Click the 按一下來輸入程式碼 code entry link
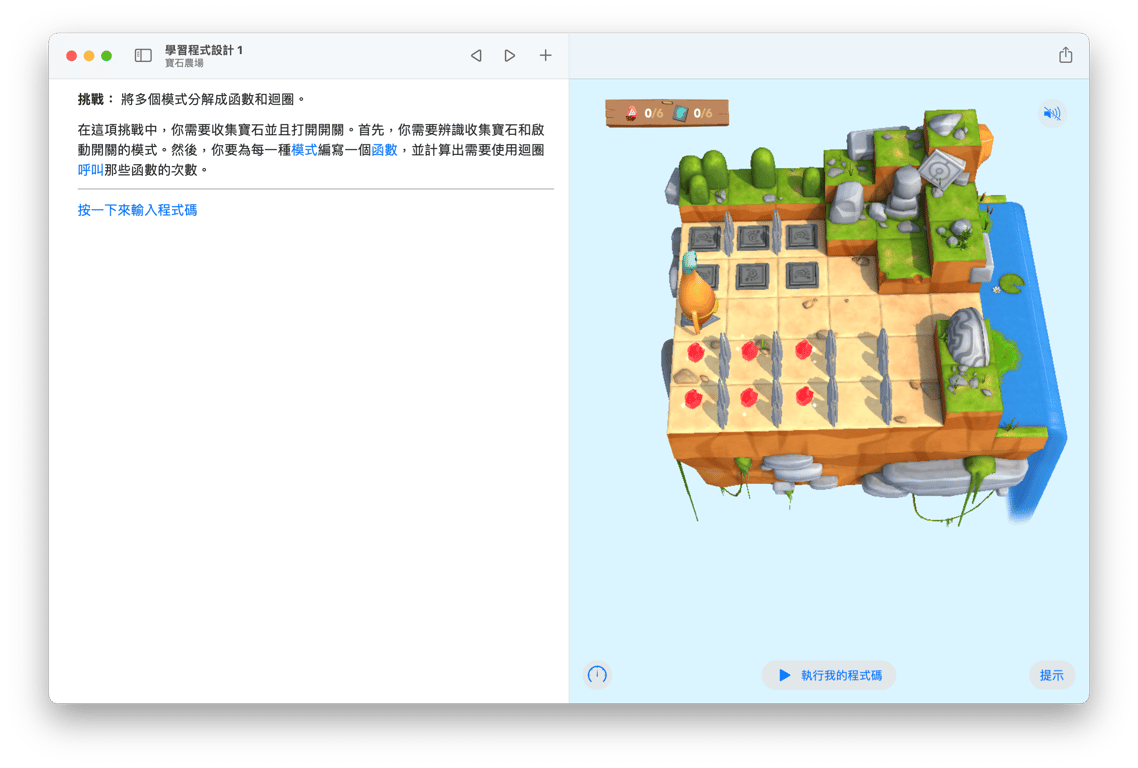Image resolution: width=1138 pixels, height=768 pixels. tap(137, 210)
